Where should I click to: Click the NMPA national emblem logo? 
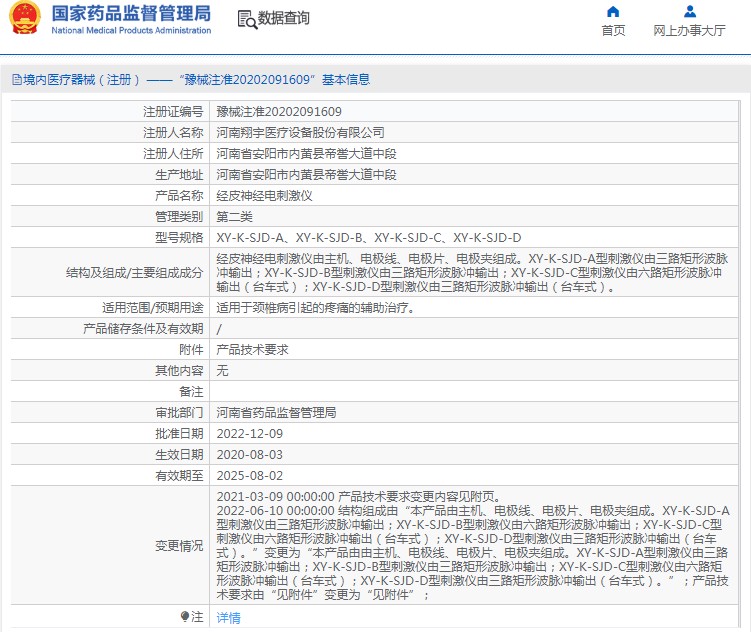click(x=24, y=19)
